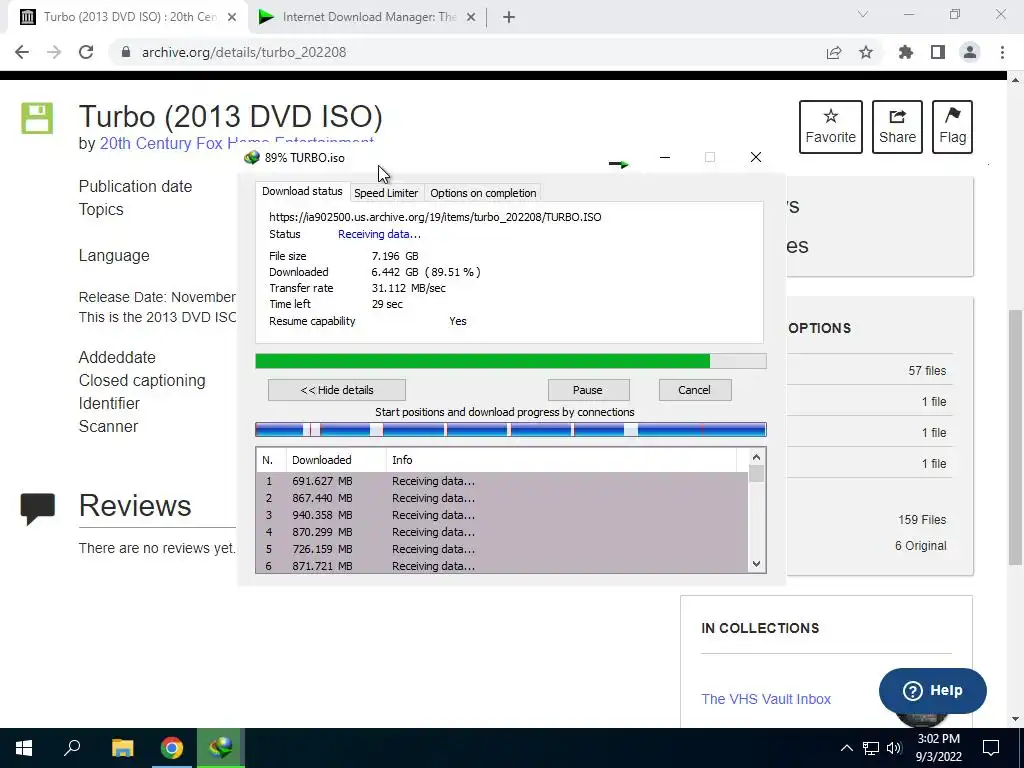This screenshot has width=1024, height=768.
Task: Switch to Internet Download Manager browser tab
Action: click(x=366, y=17)
